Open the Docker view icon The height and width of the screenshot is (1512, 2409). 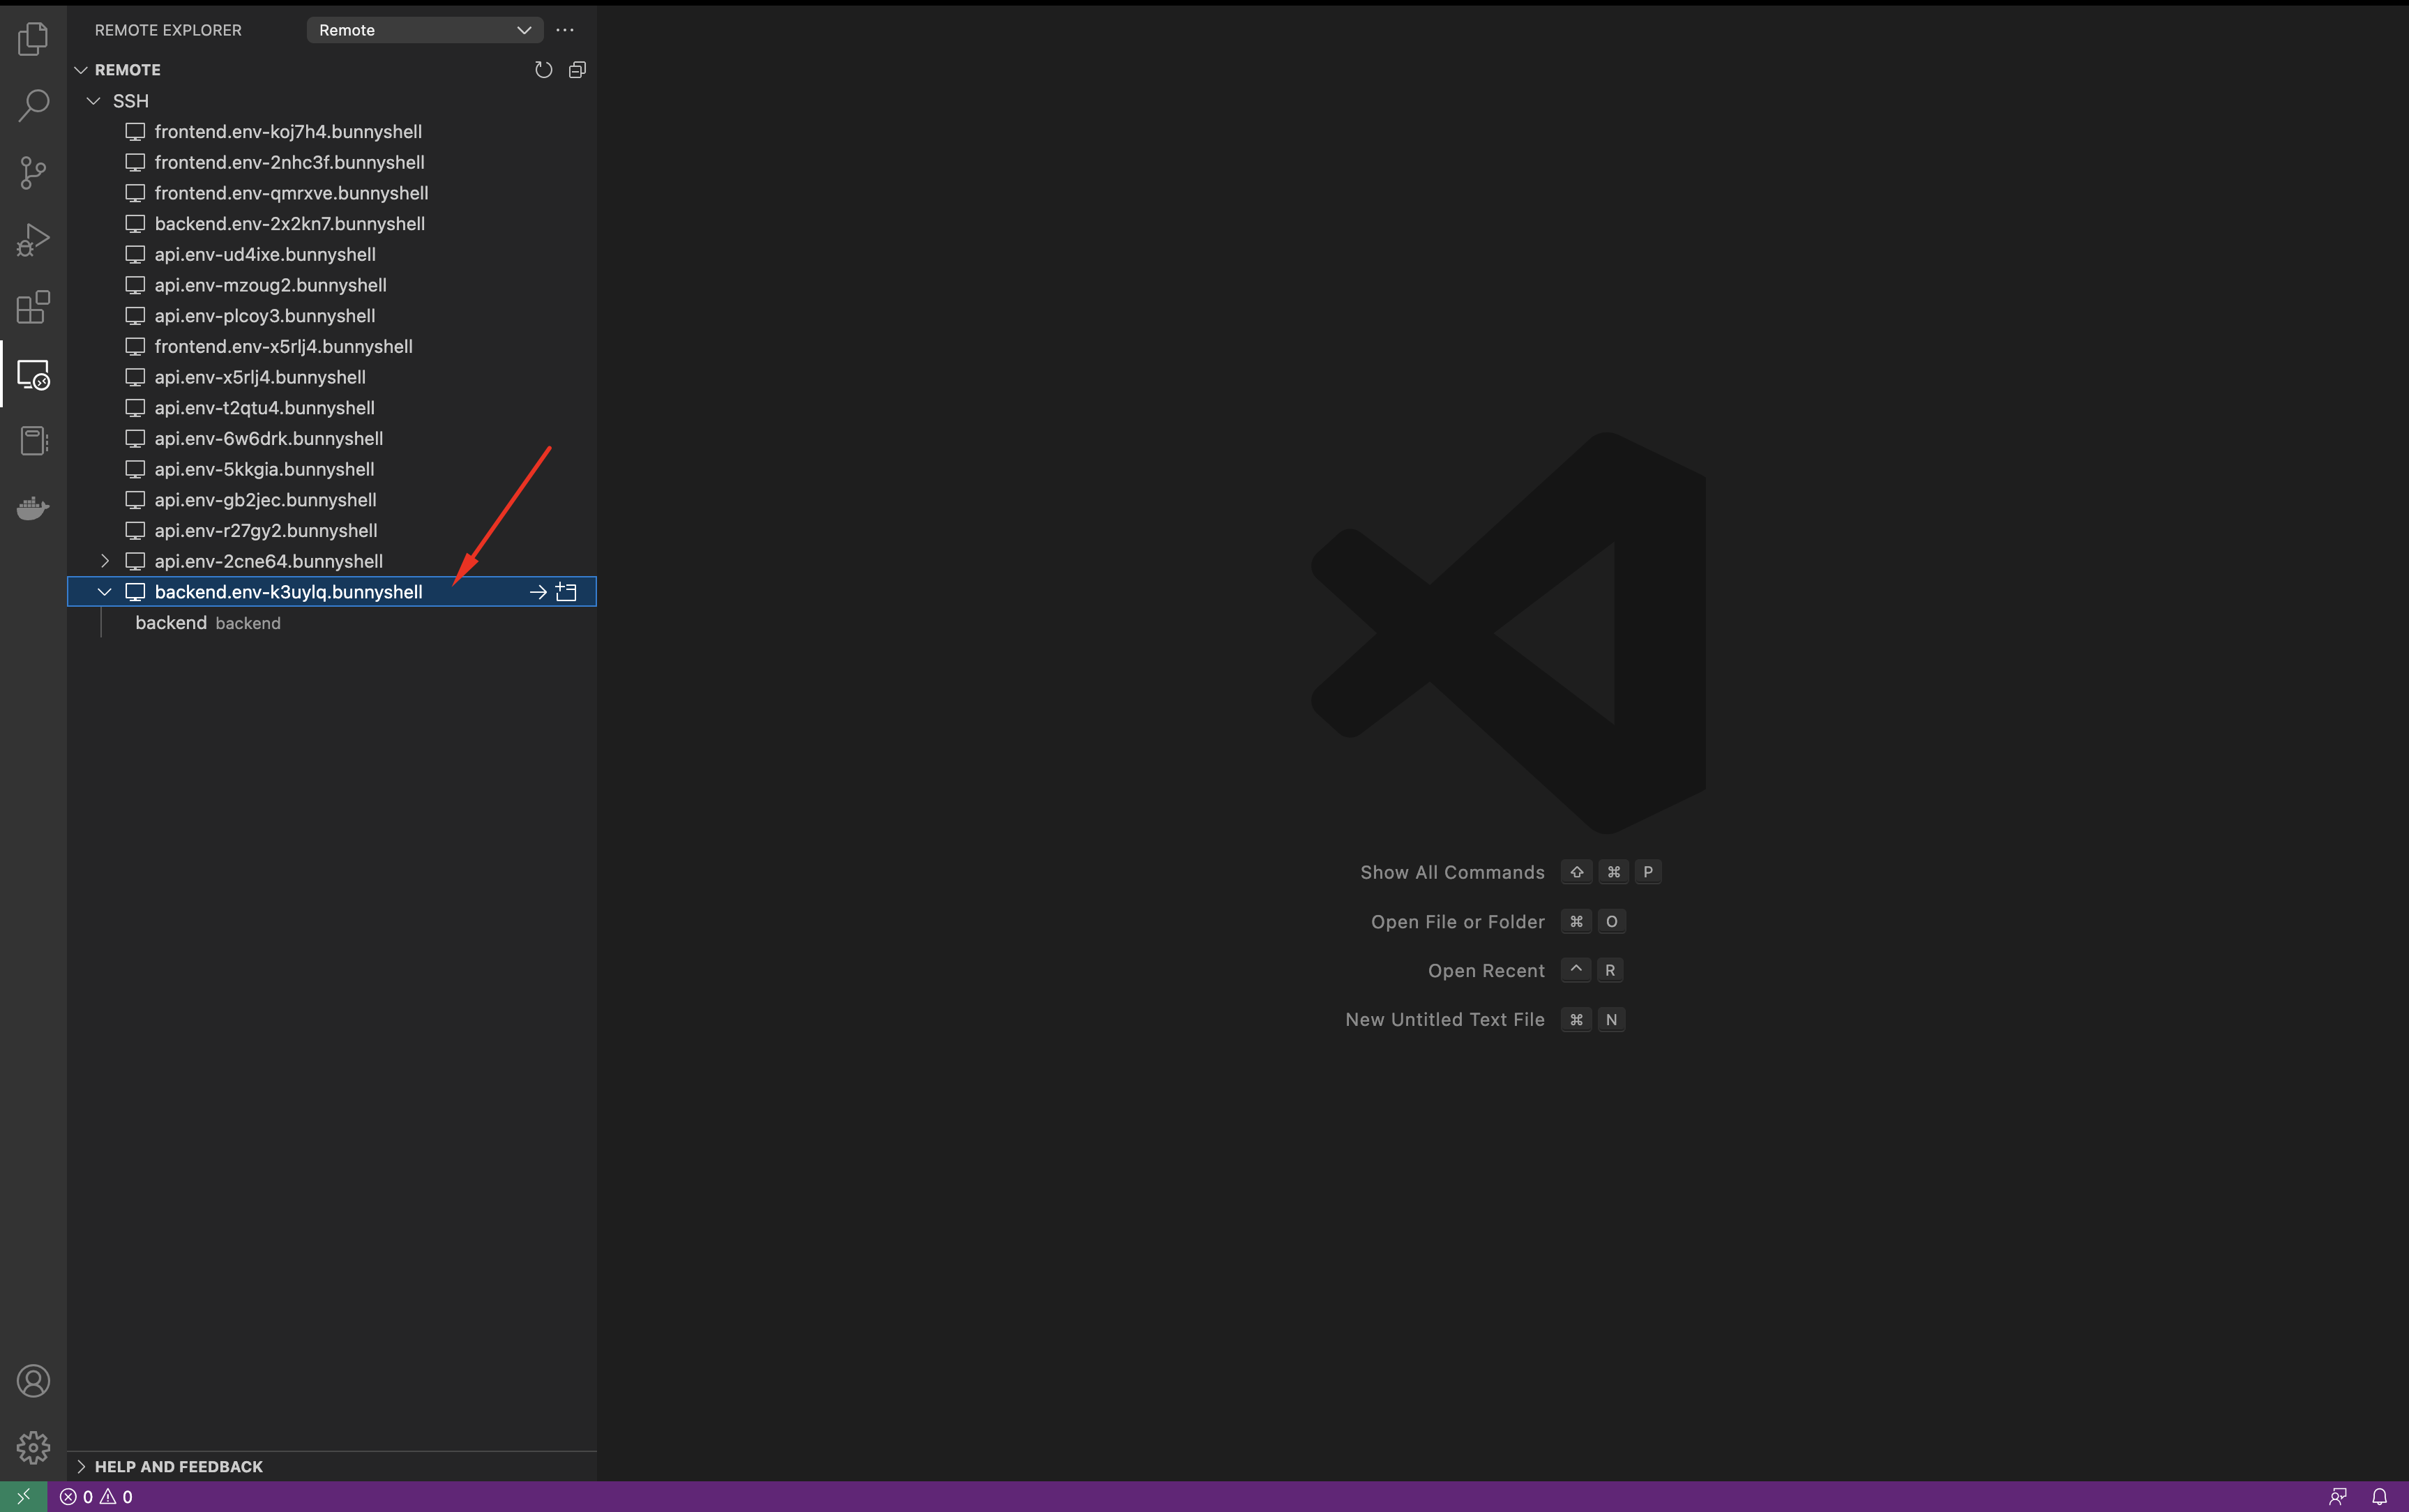point(33,508)
